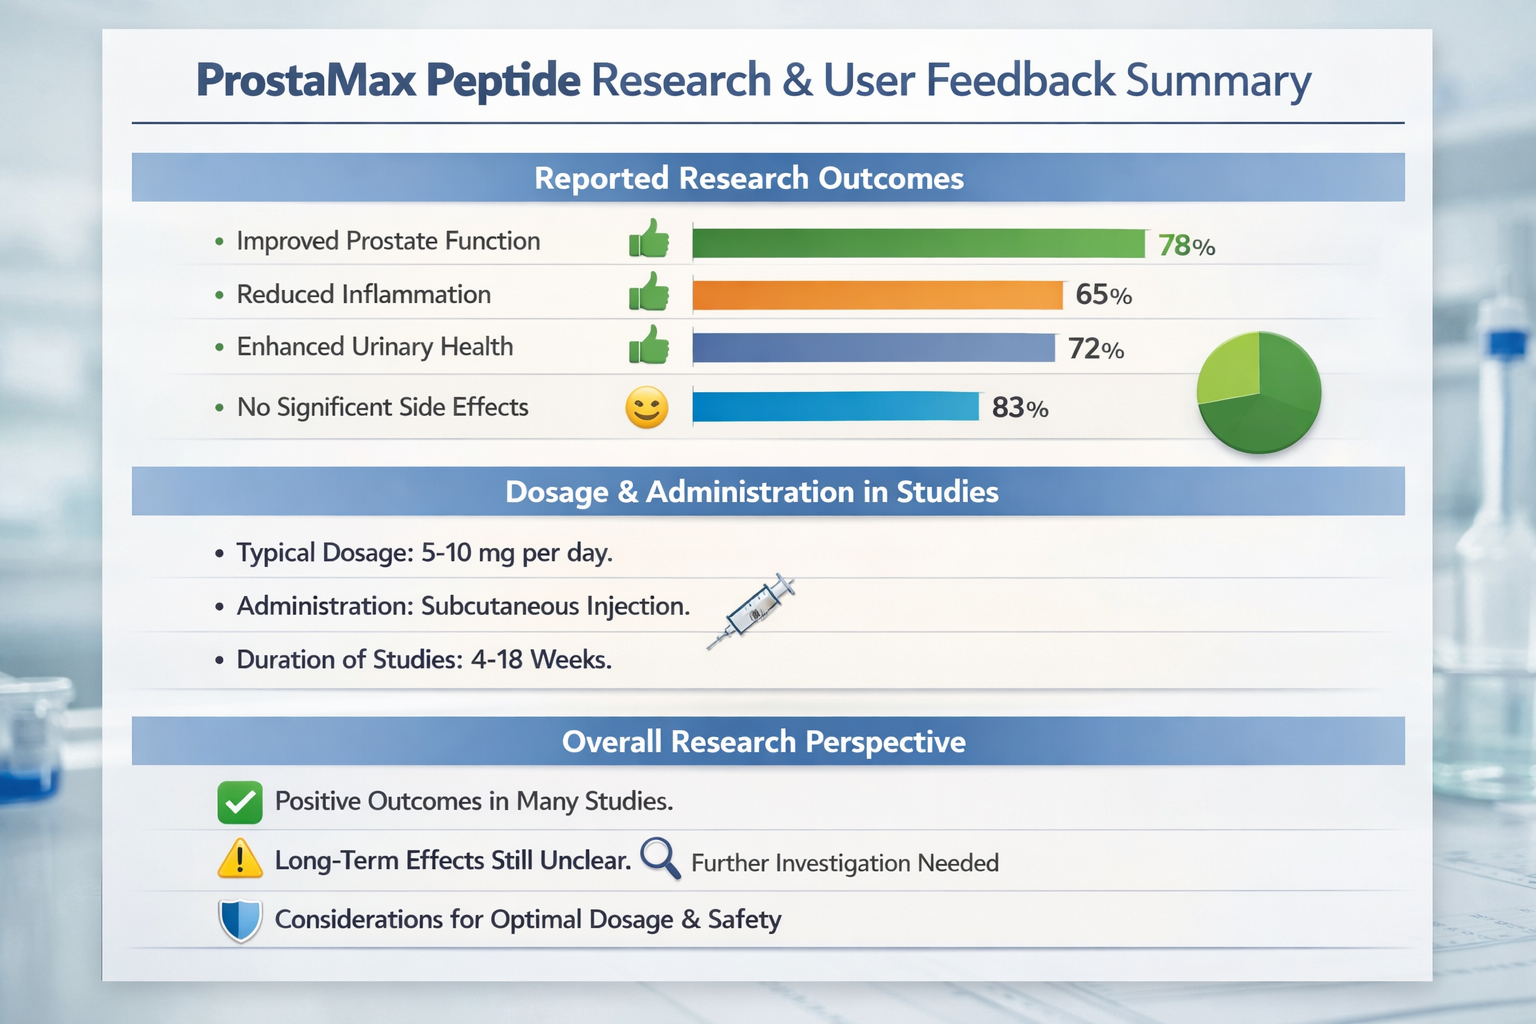The image size is (1536, 1024).
Task: Click the Overall Research Perspective banner
Action: [764, 742]
